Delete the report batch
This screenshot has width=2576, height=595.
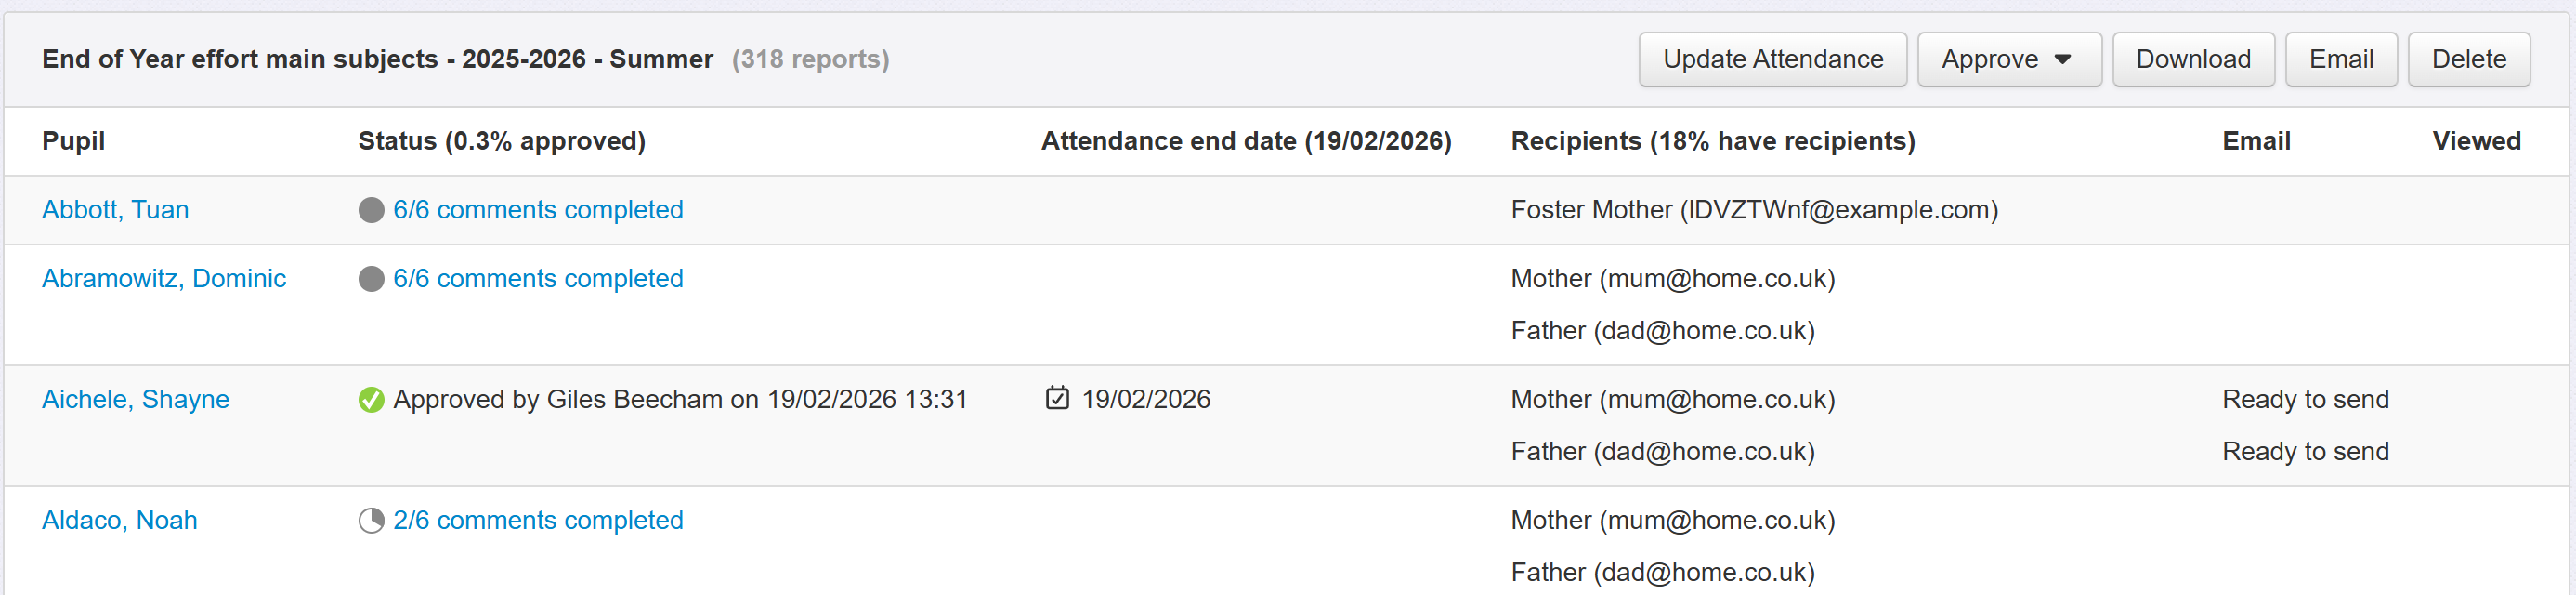2468,60
